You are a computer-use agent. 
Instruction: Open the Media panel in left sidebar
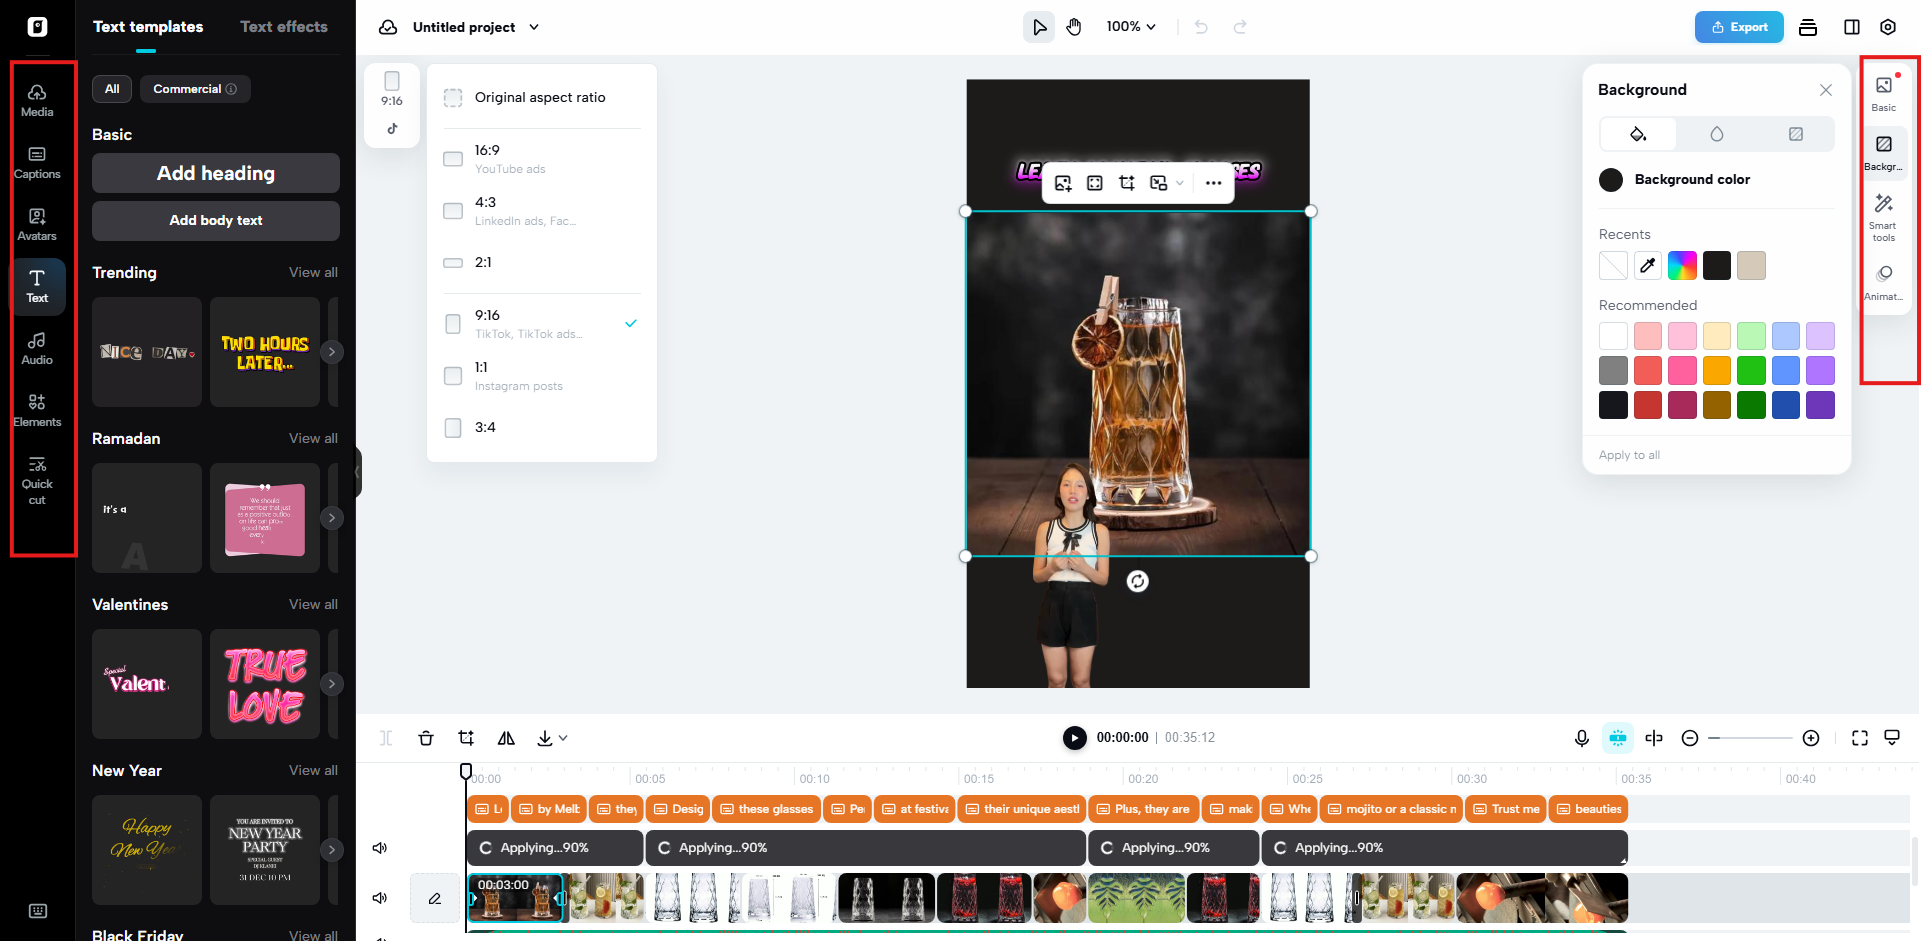(x=37, y=97)
